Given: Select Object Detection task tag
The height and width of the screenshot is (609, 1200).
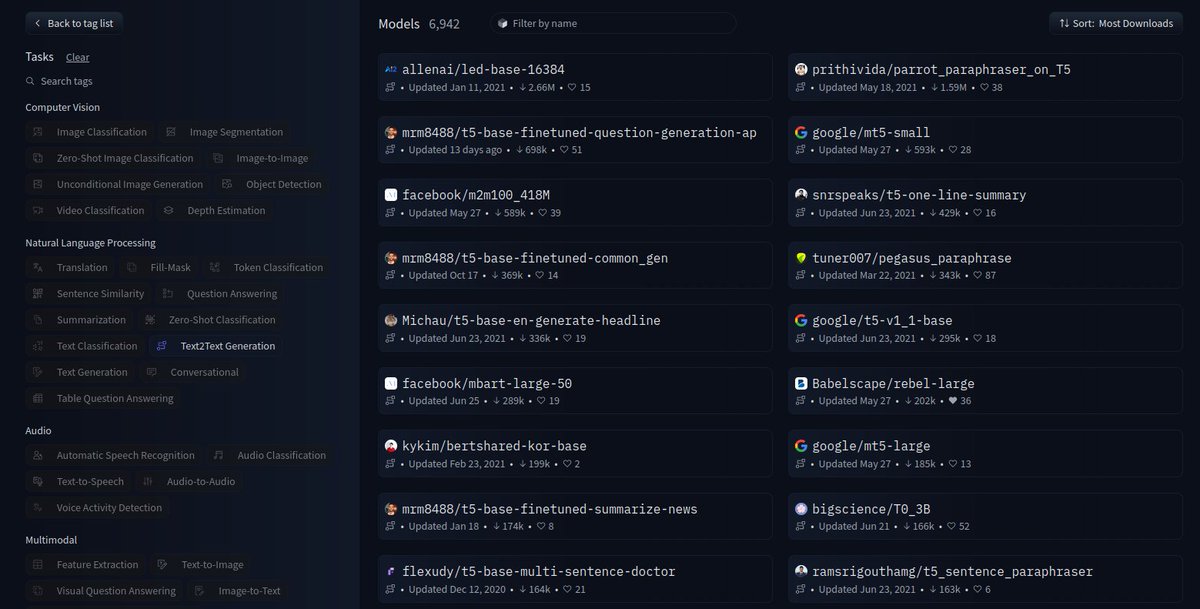Looking at the screenshot, I should [272, 184].
